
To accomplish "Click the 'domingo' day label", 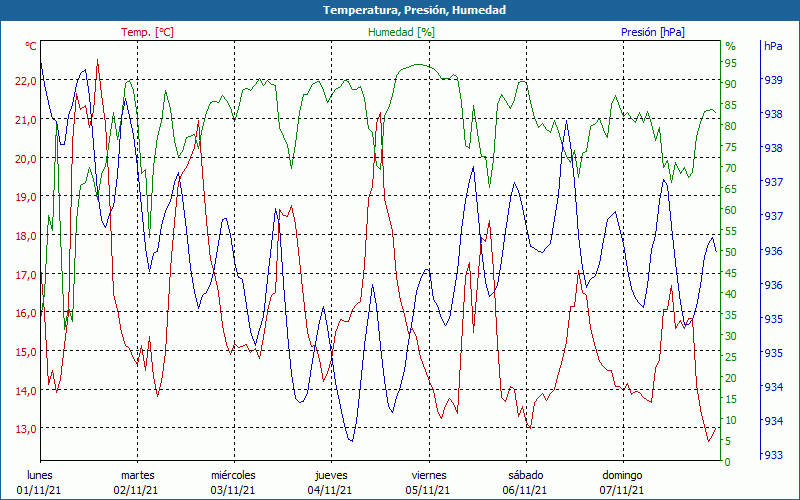I will (x=622, y=475).
